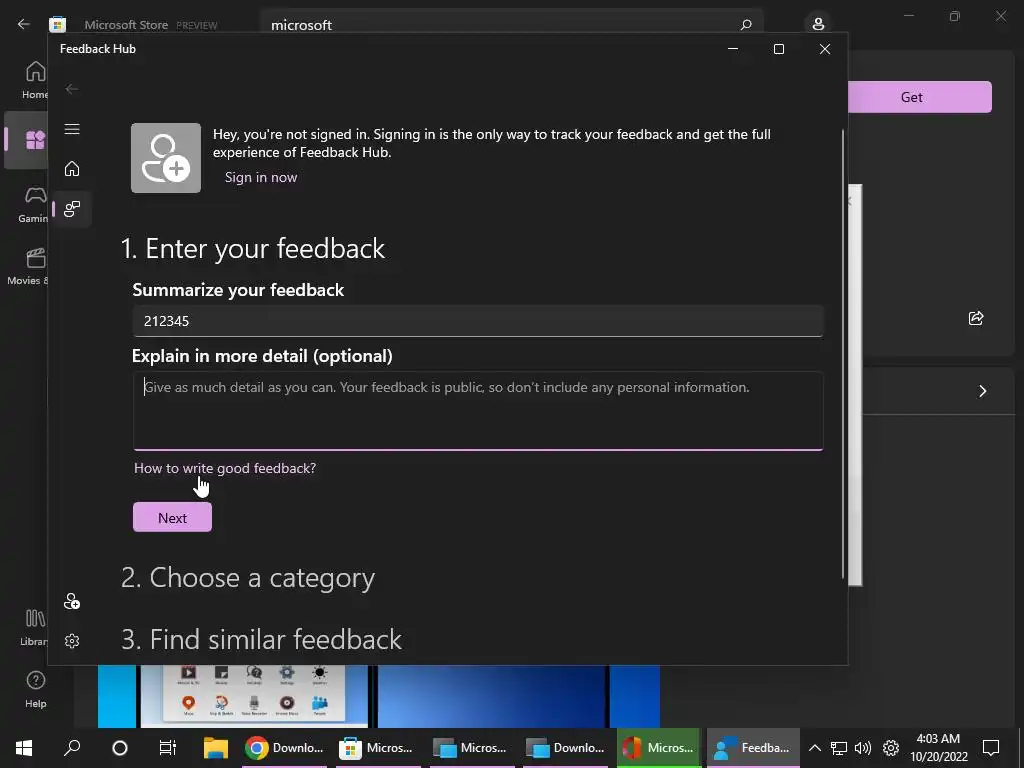Open Feedback Hub hamburger menu
The image size is (1024, 768).
(x=72, y=129)
